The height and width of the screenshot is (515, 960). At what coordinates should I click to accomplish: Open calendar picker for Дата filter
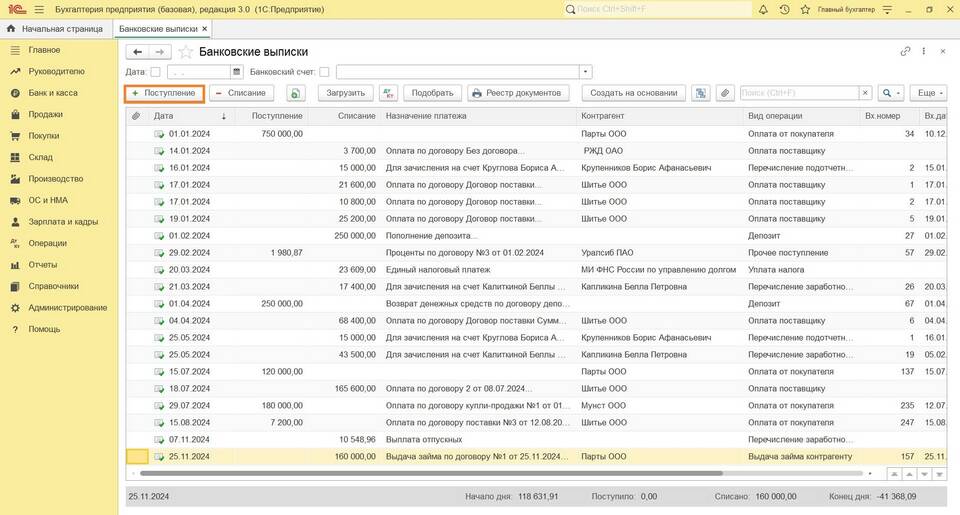point(237,72)
